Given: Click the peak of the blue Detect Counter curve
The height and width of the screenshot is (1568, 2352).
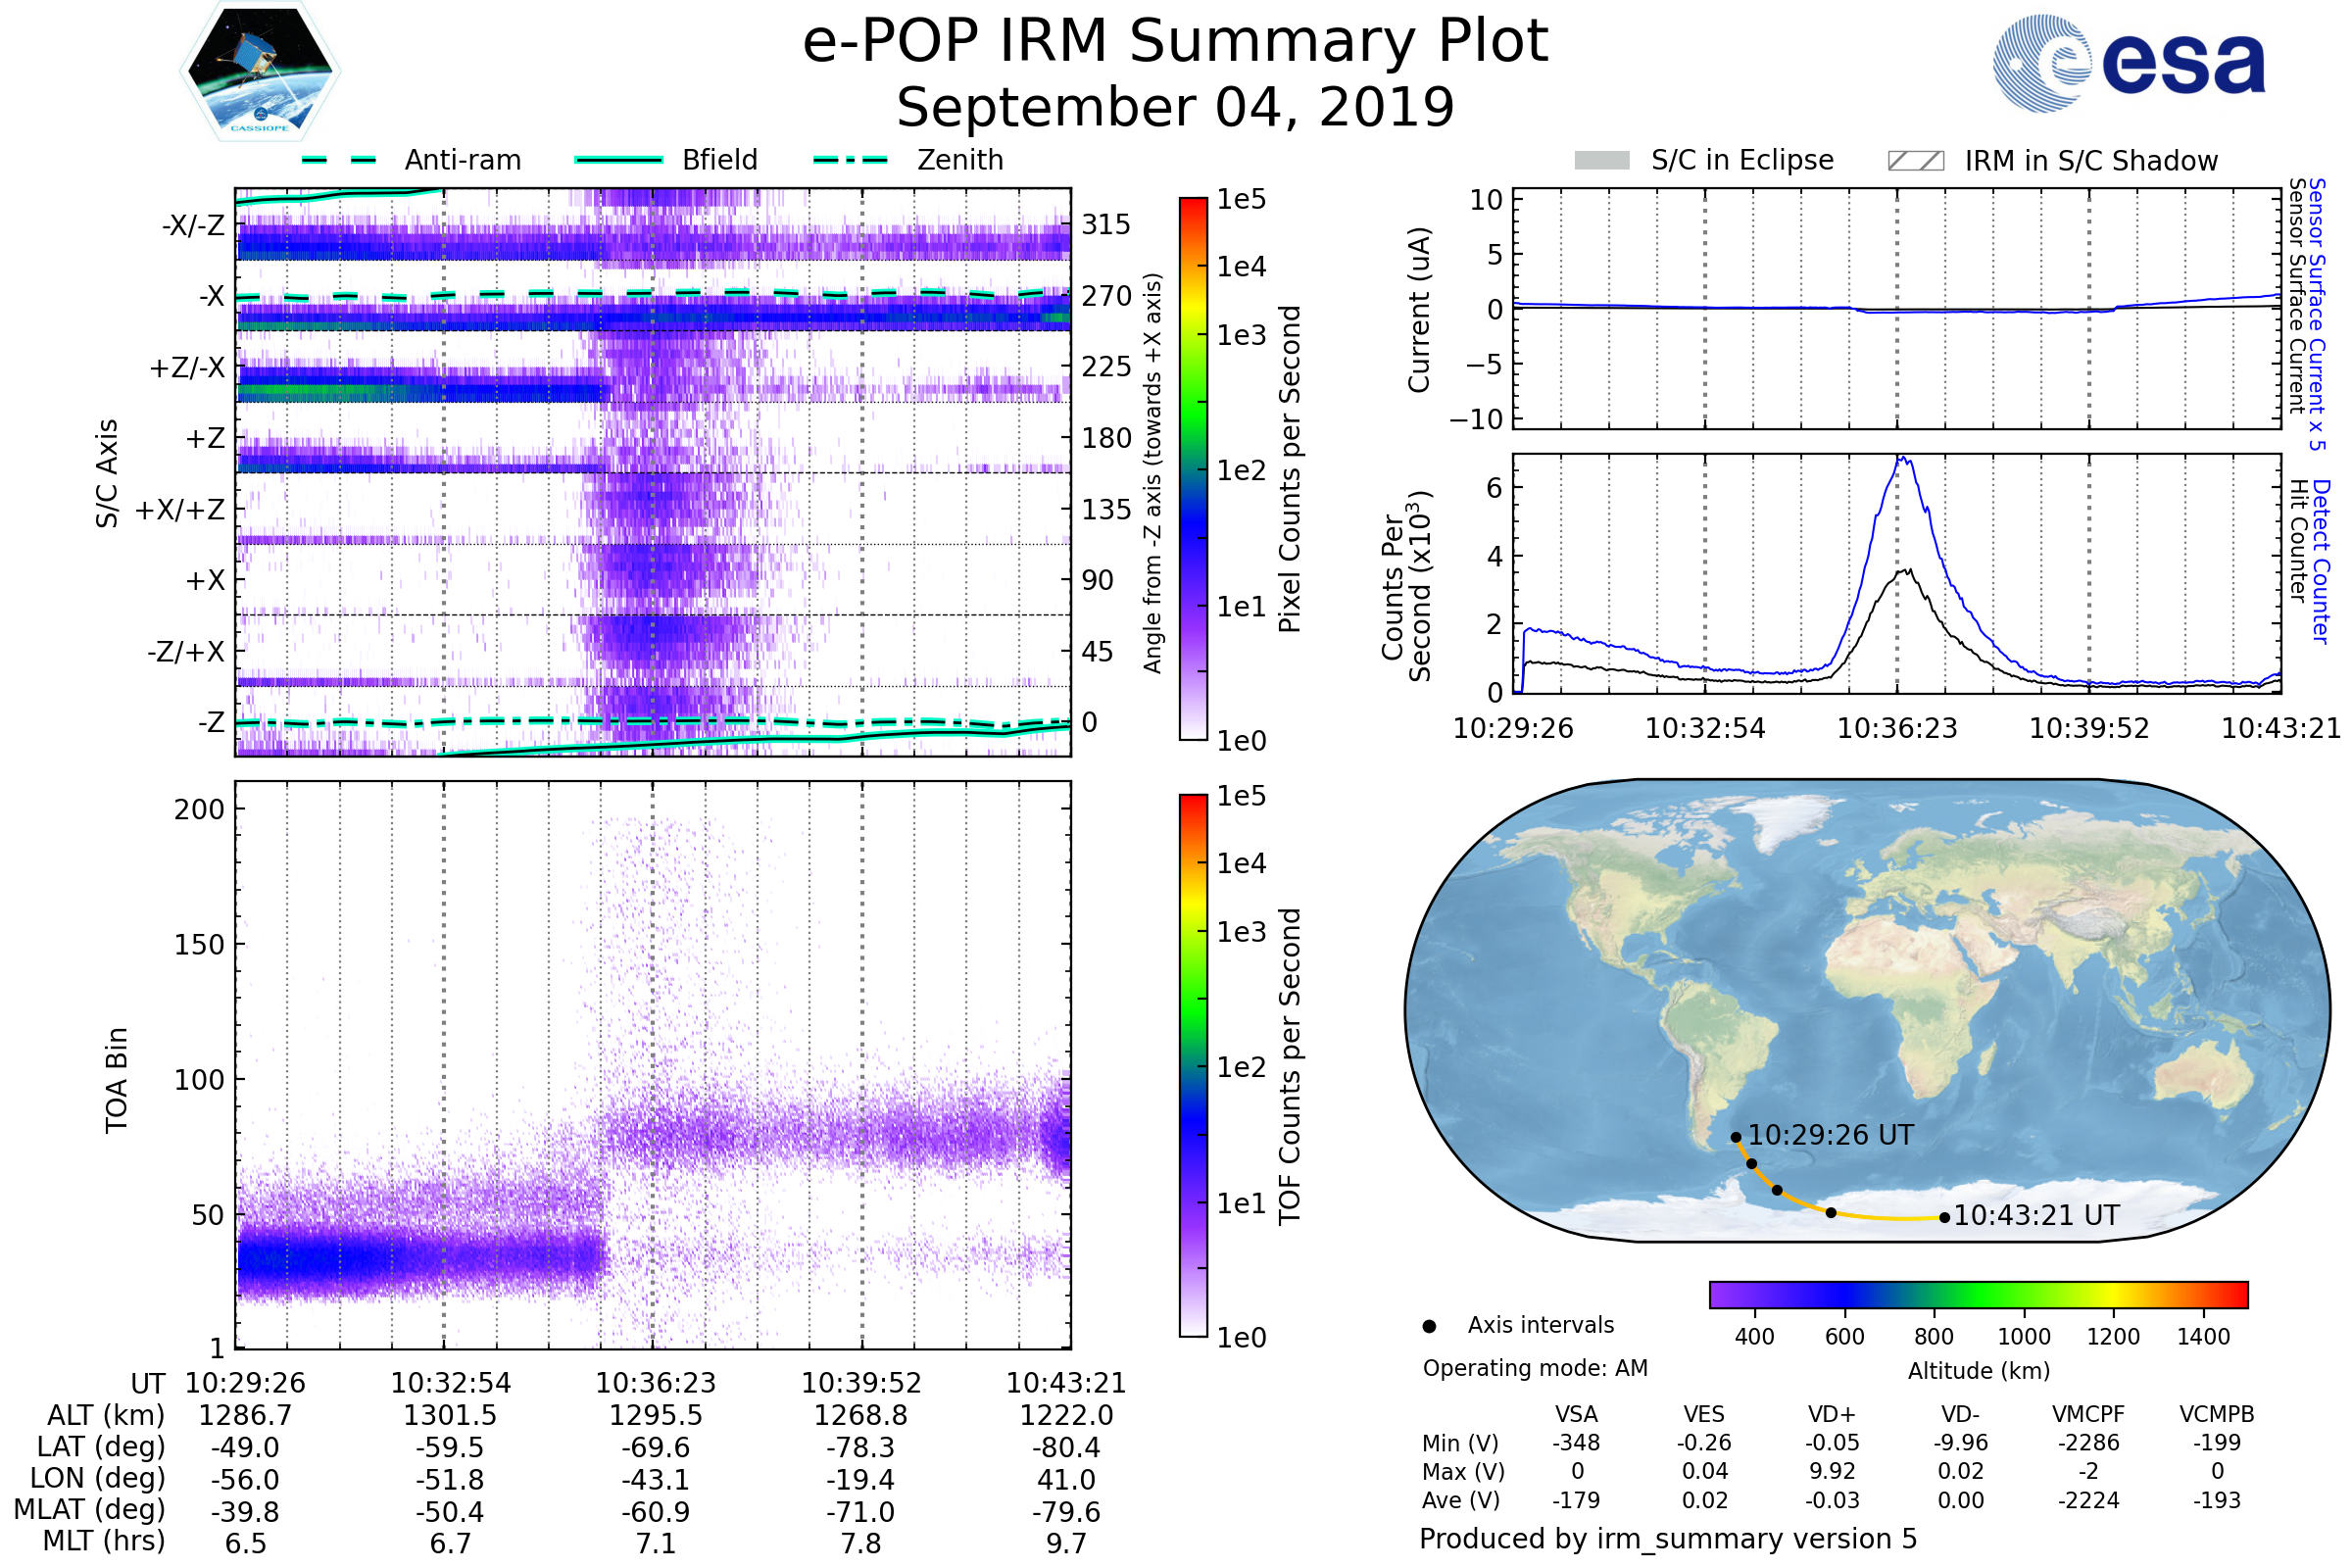Looking at the screenshot, I should point(1902,459).
